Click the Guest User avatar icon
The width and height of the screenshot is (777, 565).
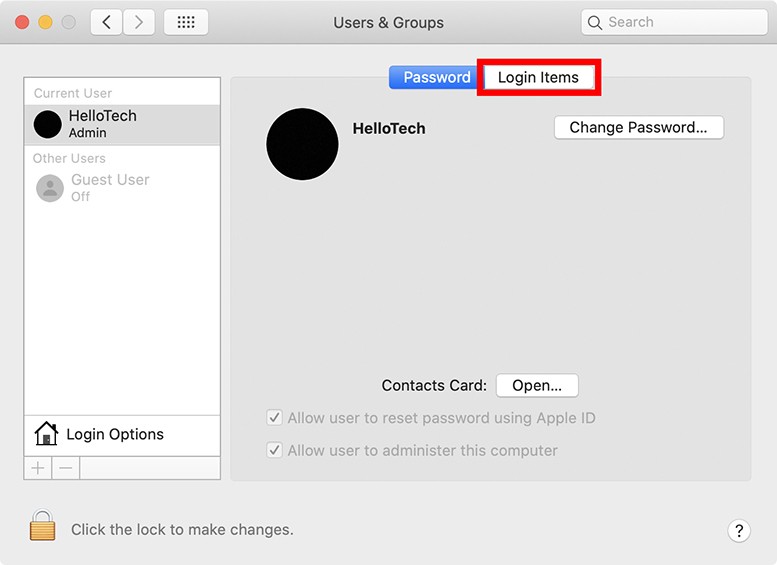pos(50,188)
